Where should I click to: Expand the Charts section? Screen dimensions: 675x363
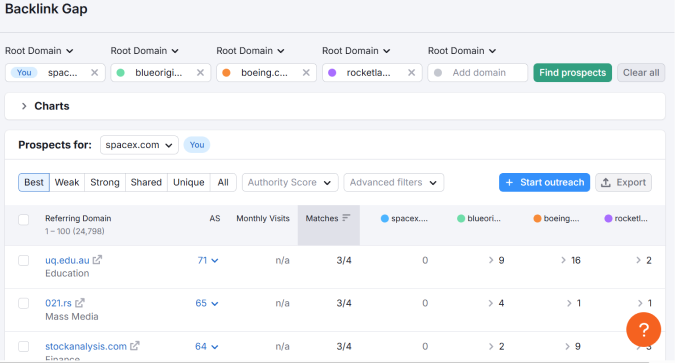24,106
